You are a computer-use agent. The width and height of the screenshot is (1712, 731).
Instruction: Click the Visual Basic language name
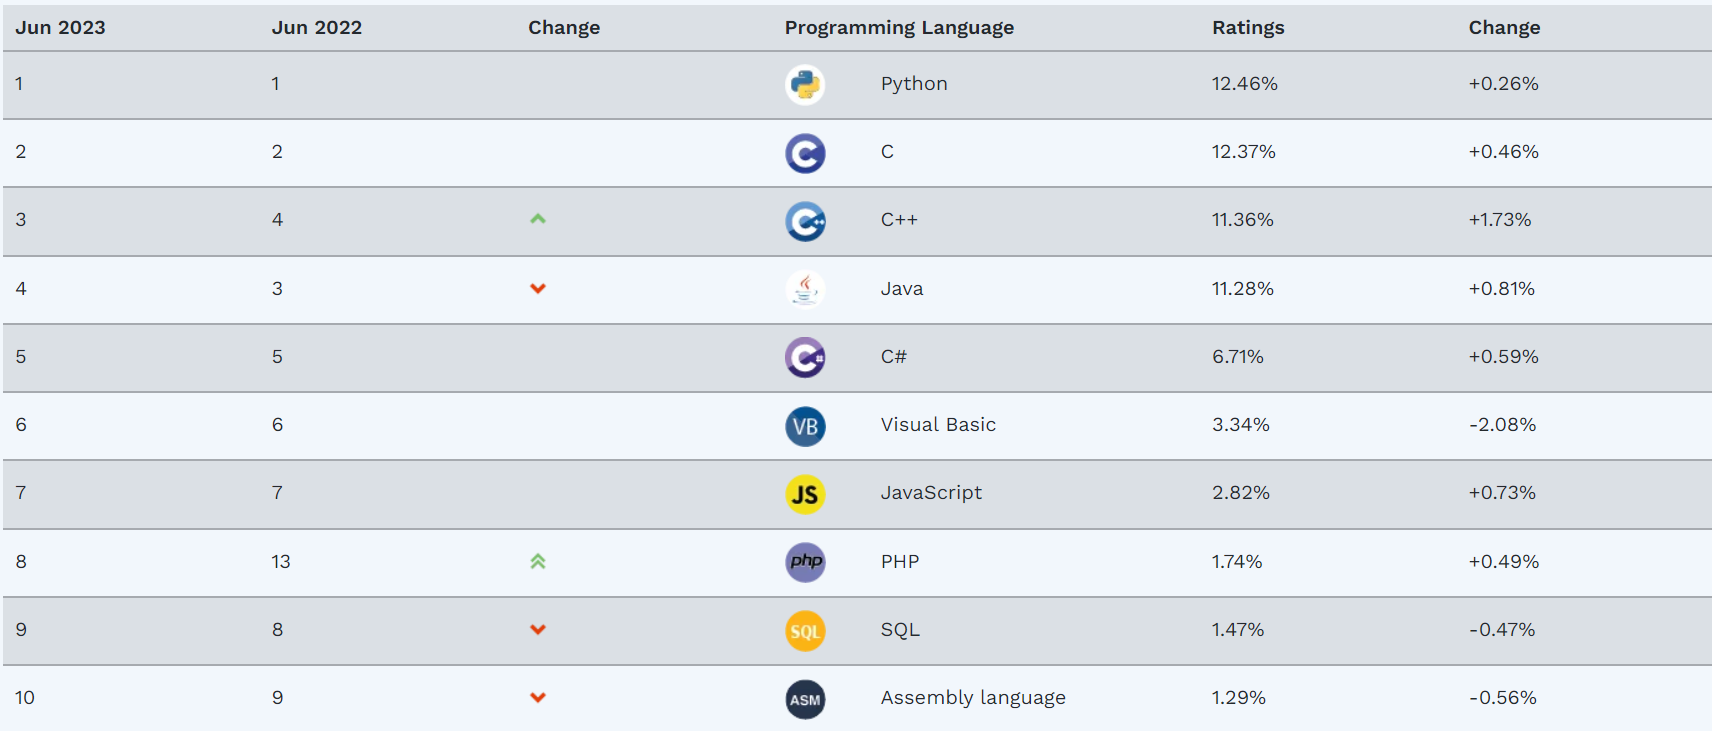(x=938, y=425)
